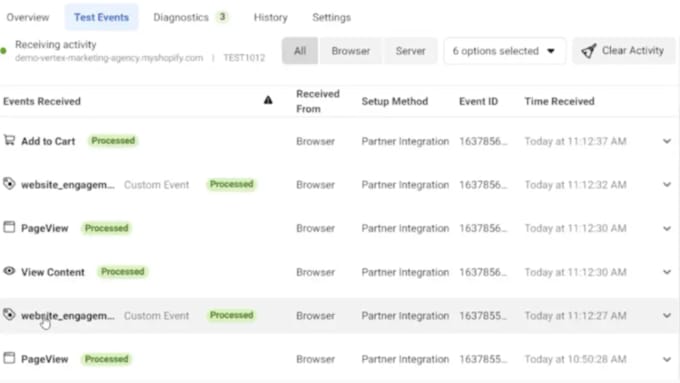Open the Settings tab
The height and width of the screenshot is (383, 680).
point(331,17)
